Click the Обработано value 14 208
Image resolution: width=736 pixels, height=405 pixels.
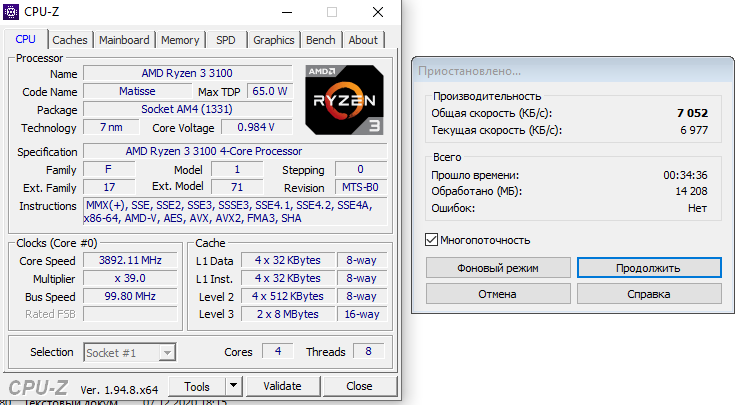691,191
